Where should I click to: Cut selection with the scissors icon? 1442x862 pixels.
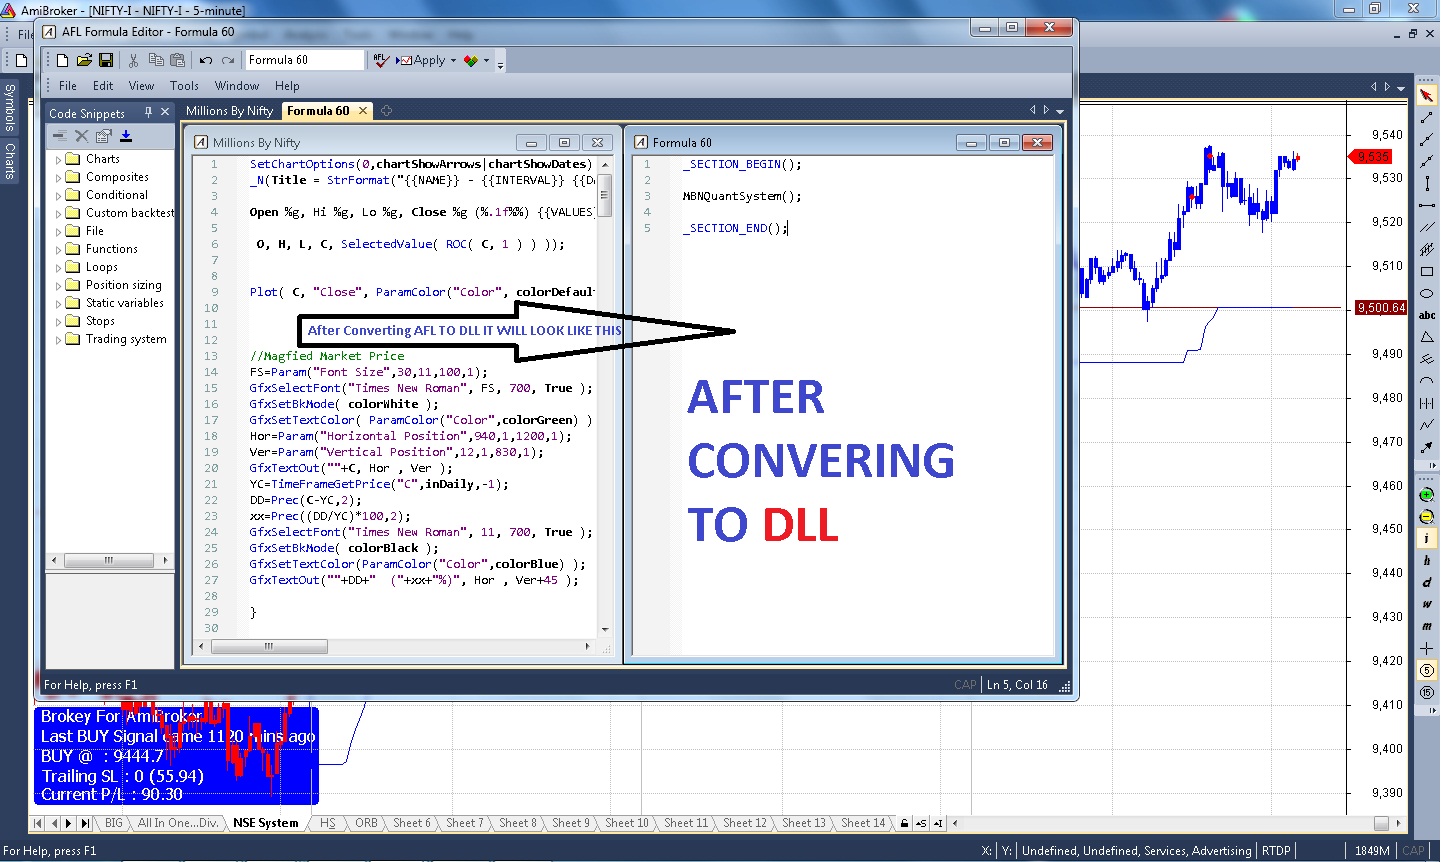point(133,60)
